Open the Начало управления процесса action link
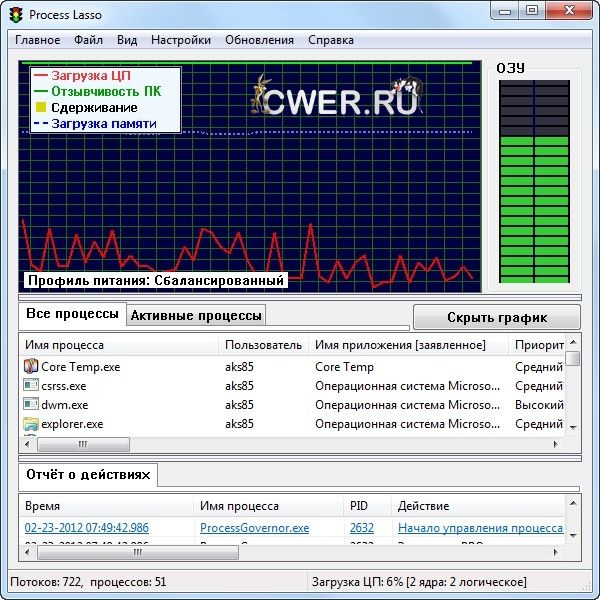 pyautogui.click(x=480, y=528)
